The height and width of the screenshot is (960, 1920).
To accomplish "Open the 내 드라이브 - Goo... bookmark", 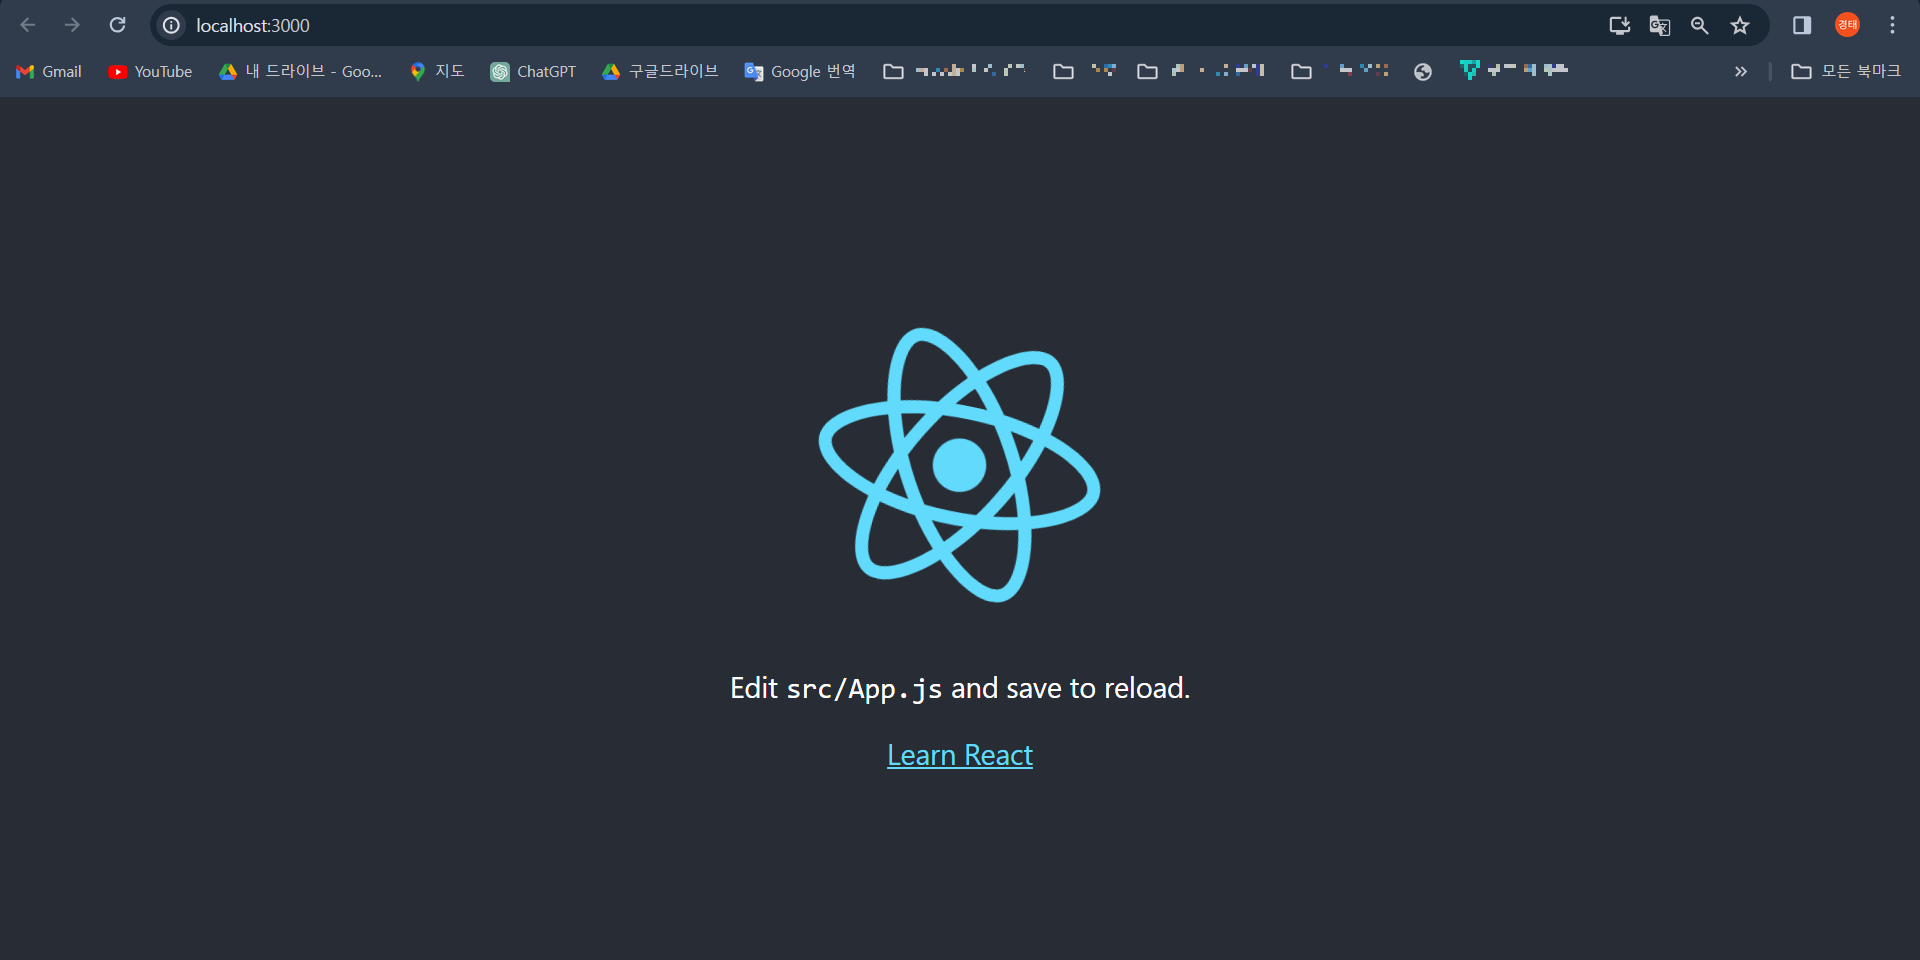I will pyautogui.click(x=300, y=71).
